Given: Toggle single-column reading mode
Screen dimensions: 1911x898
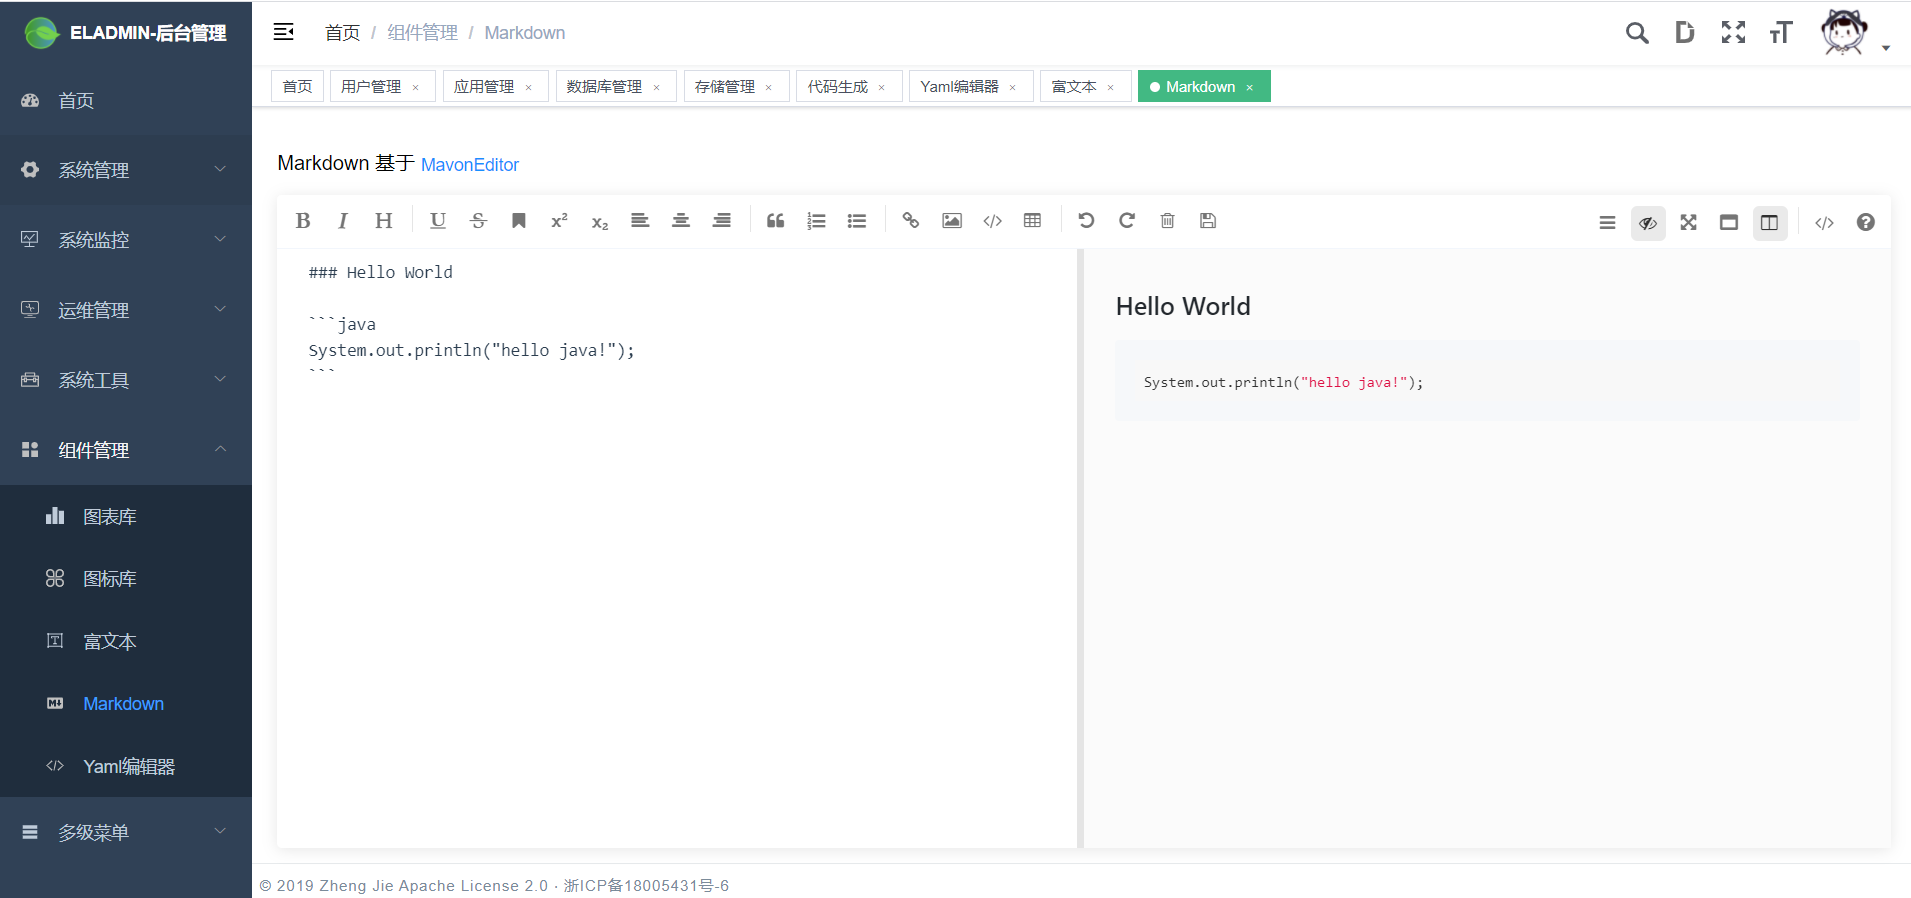Looking at the screenshot, I should pyautogui.click(x=1729, y=223).
